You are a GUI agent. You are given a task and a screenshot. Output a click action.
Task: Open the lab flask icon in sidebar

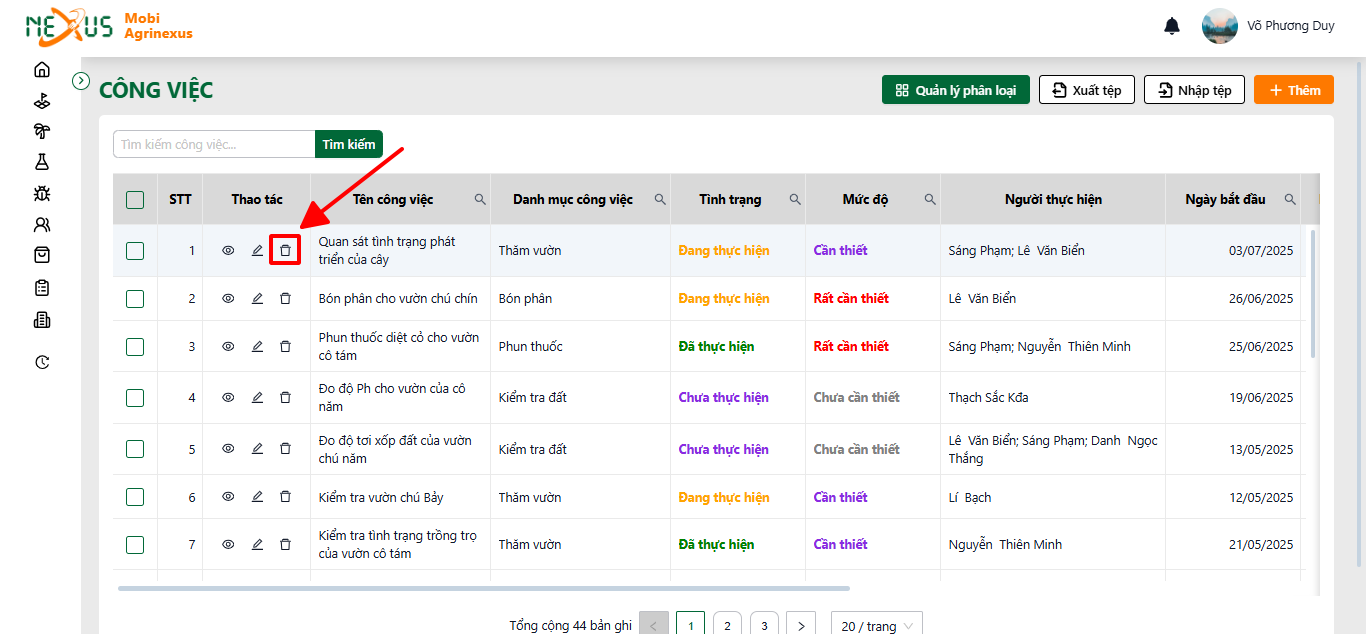coord(41,162)
